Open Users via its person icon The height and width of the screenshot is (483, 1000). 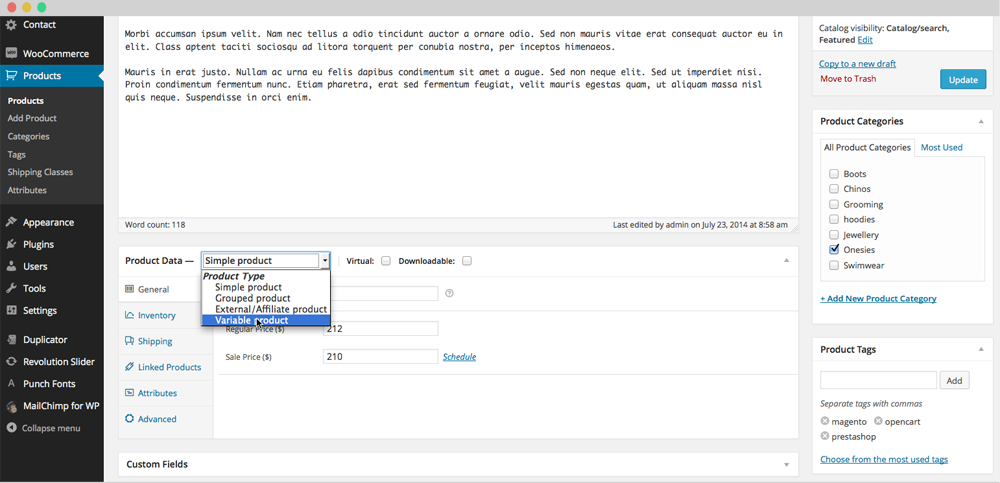[11, 266]
